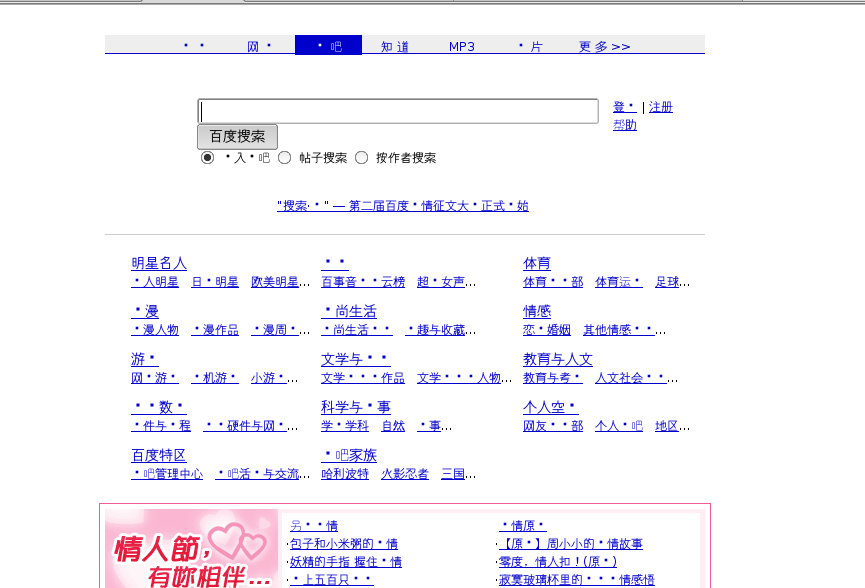This screenshot has width=865, height=588.
Task: Open the 吧家族 category heading
Action: (x=349, y=455)
